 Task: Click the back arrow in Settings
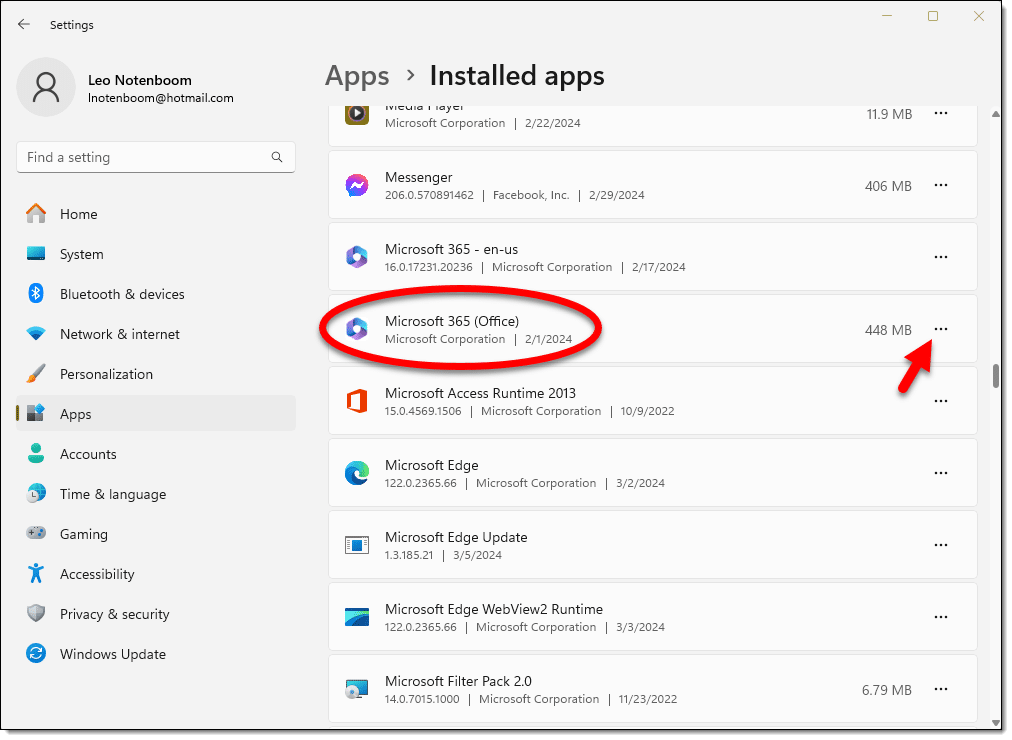[24, 24]
